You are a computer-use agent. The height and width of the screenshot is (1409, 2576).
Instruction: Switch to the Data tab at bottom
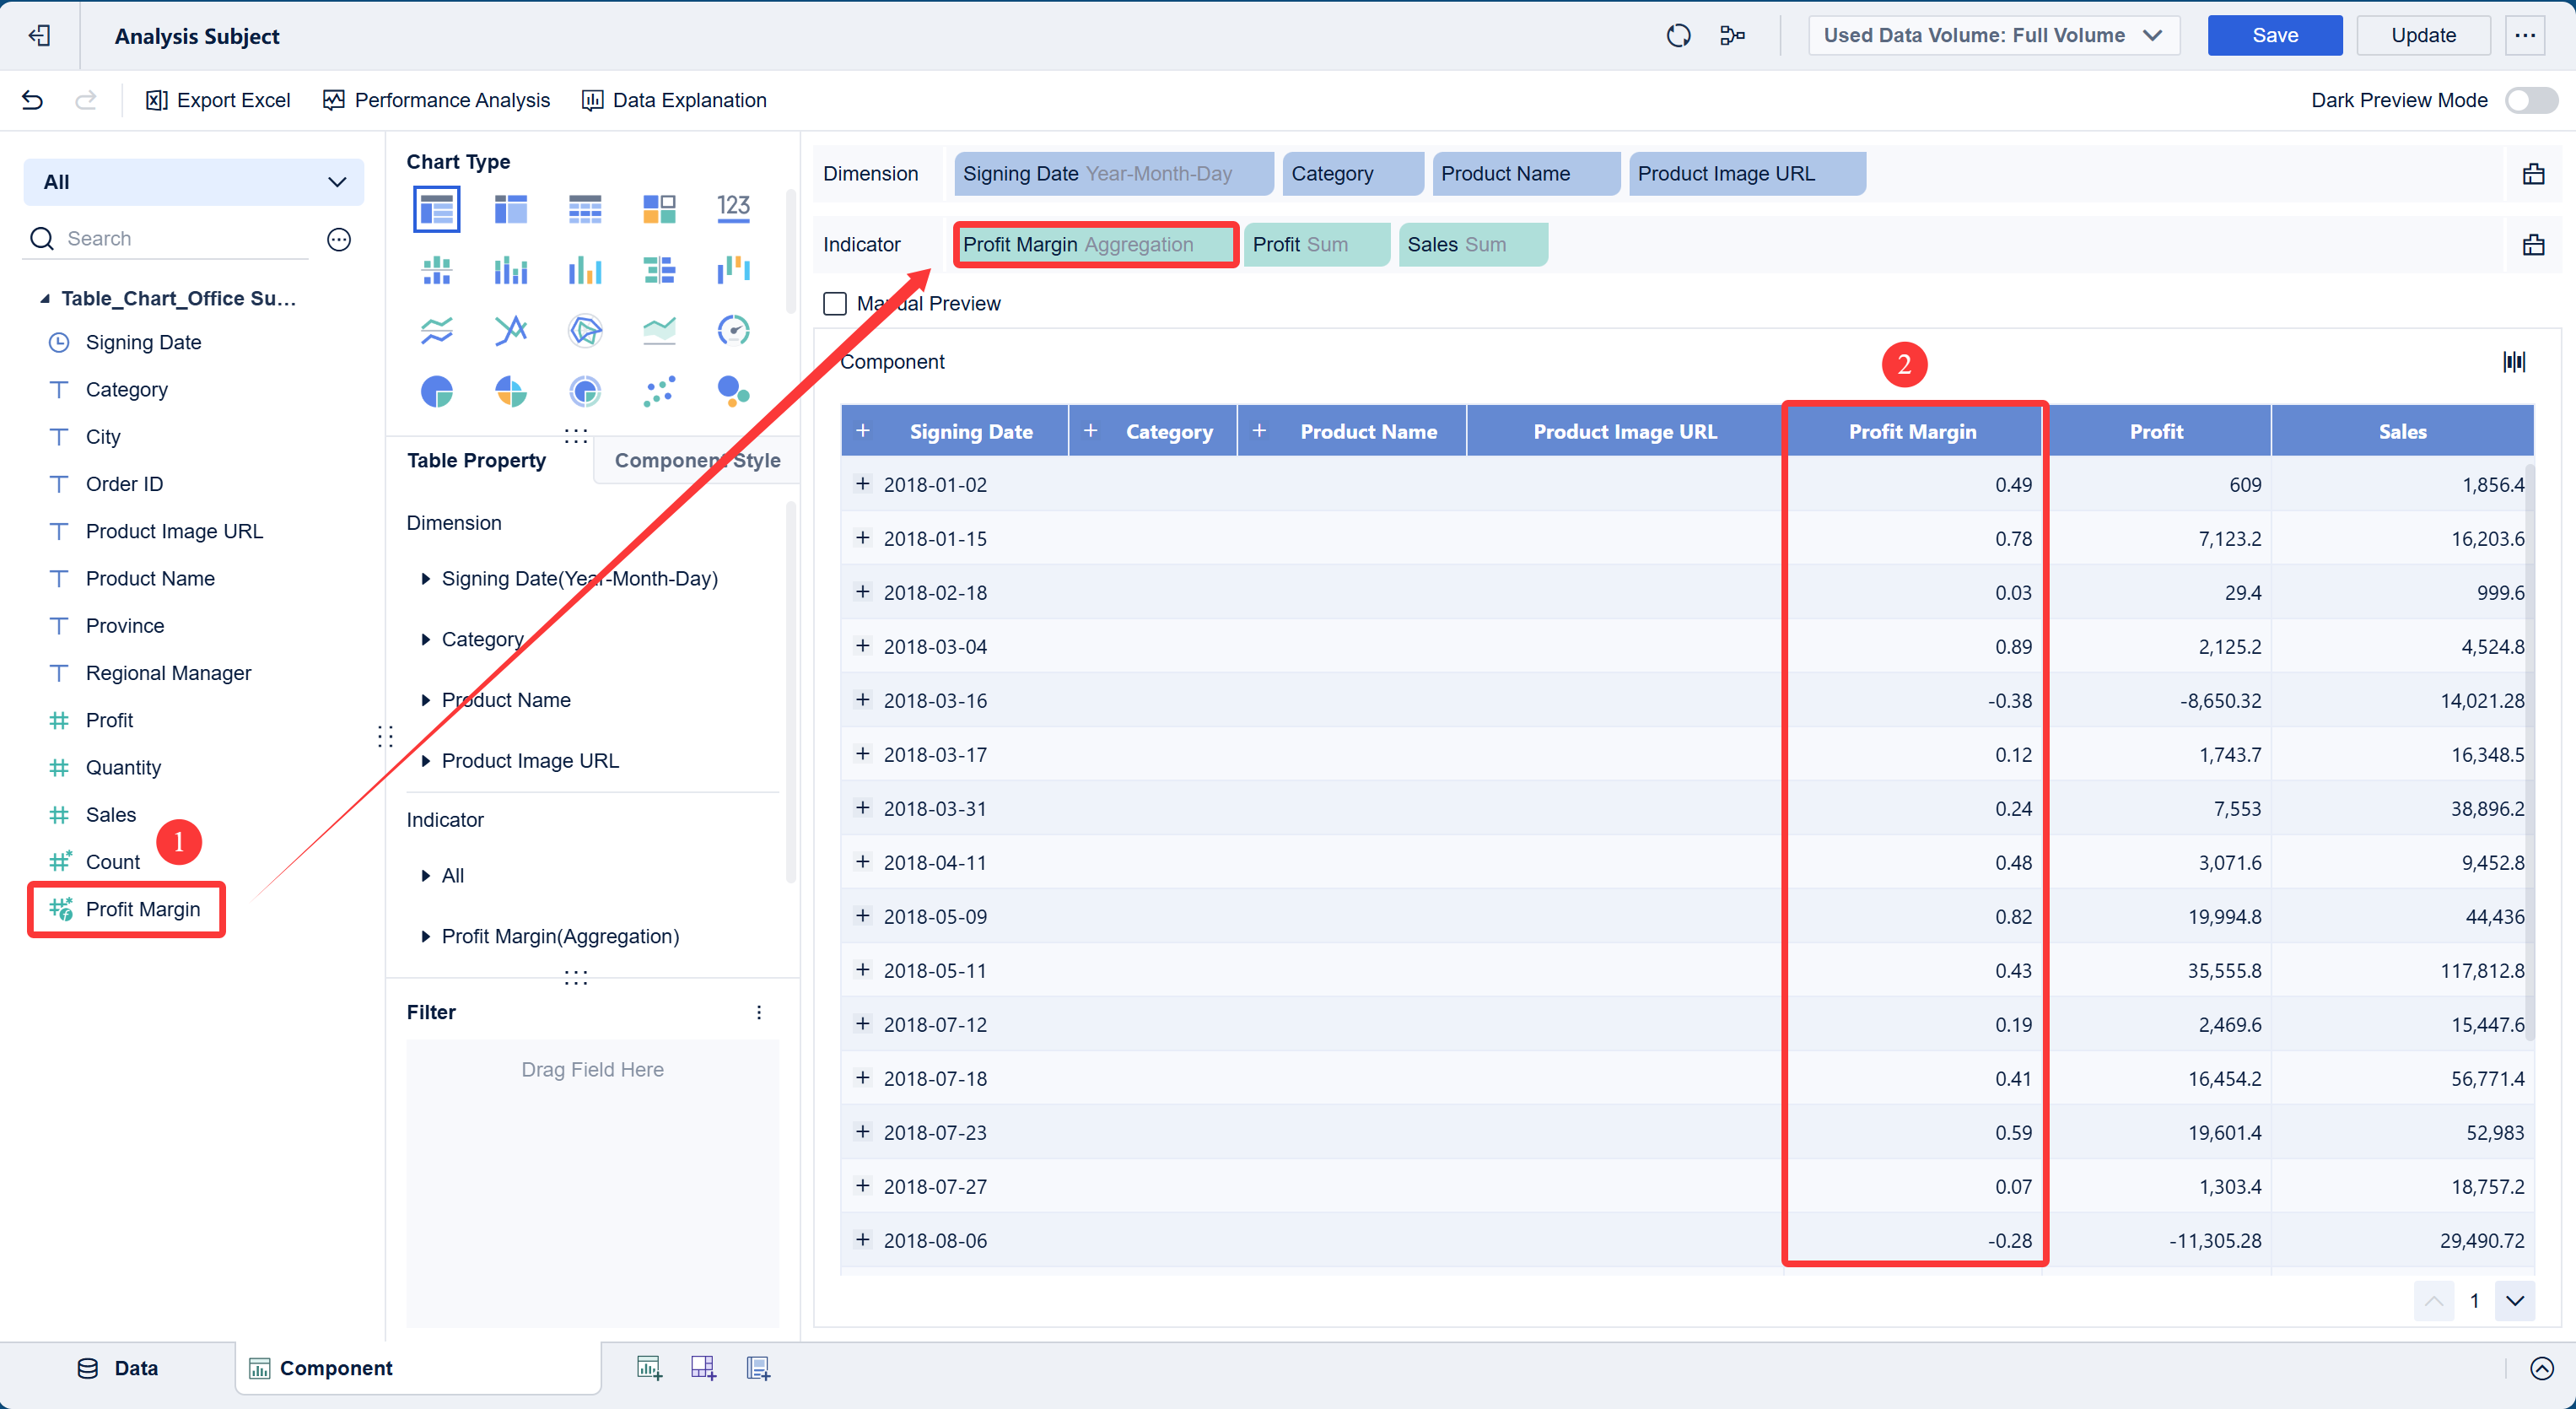[x=118, y=1368]
